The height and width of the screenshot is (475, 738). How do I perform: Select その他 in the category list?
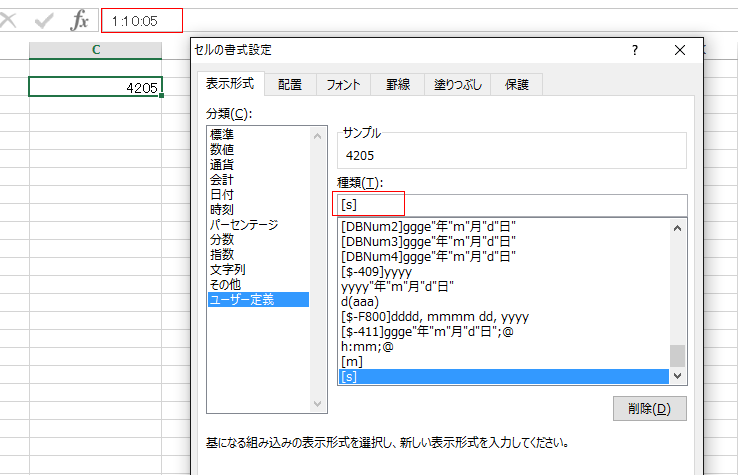[258, 285]
